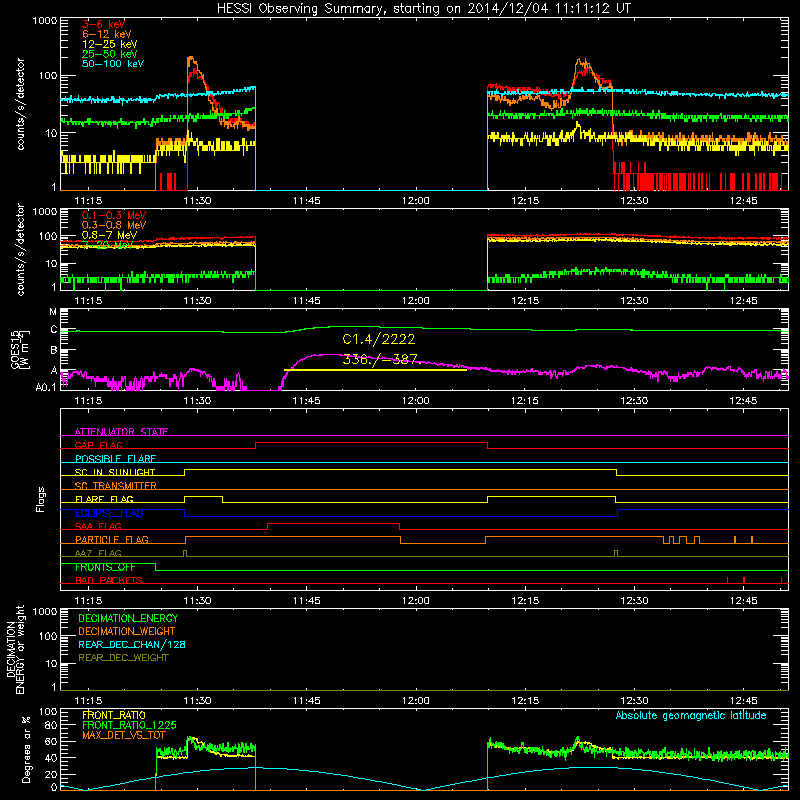The height and width of the screenshot is (800, 800).
Task: Click the yellow flare duration bar in GOES panel
Action: tap(375, 369)
